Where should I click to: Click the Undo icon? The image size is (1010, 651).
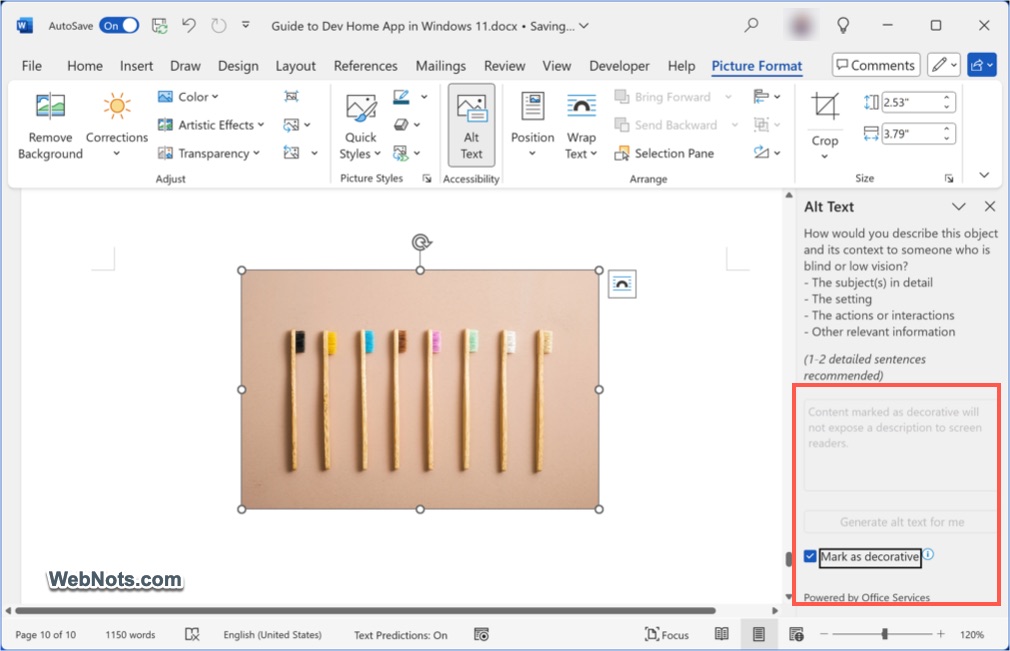pos(189,26)
